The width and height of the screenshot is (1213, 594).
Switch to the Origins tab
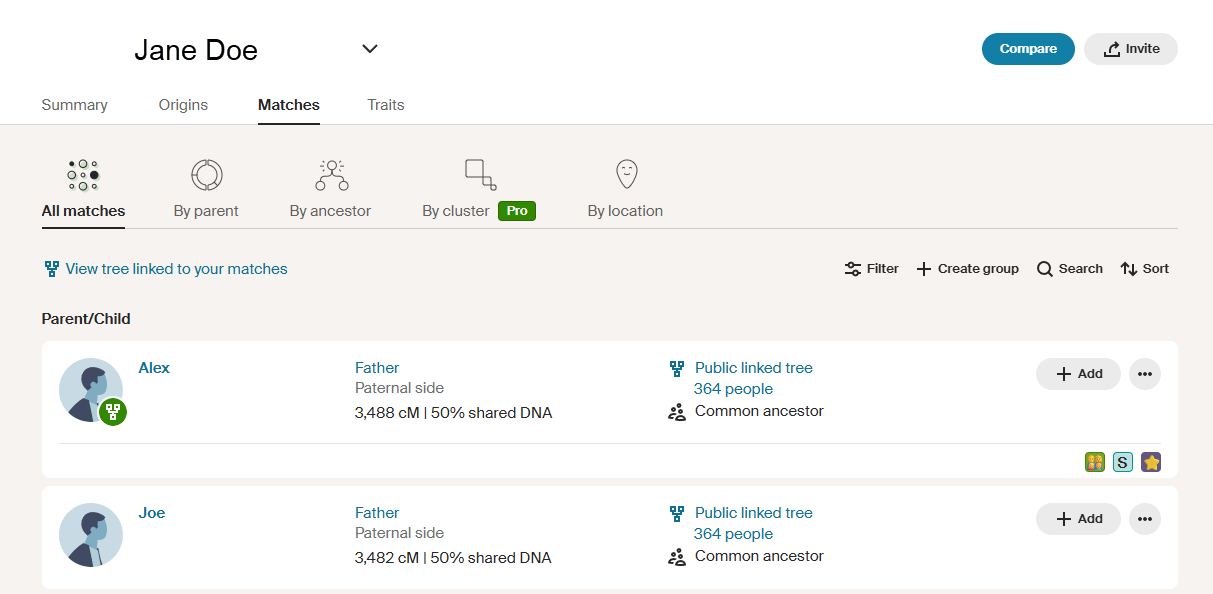coord(183,105)
